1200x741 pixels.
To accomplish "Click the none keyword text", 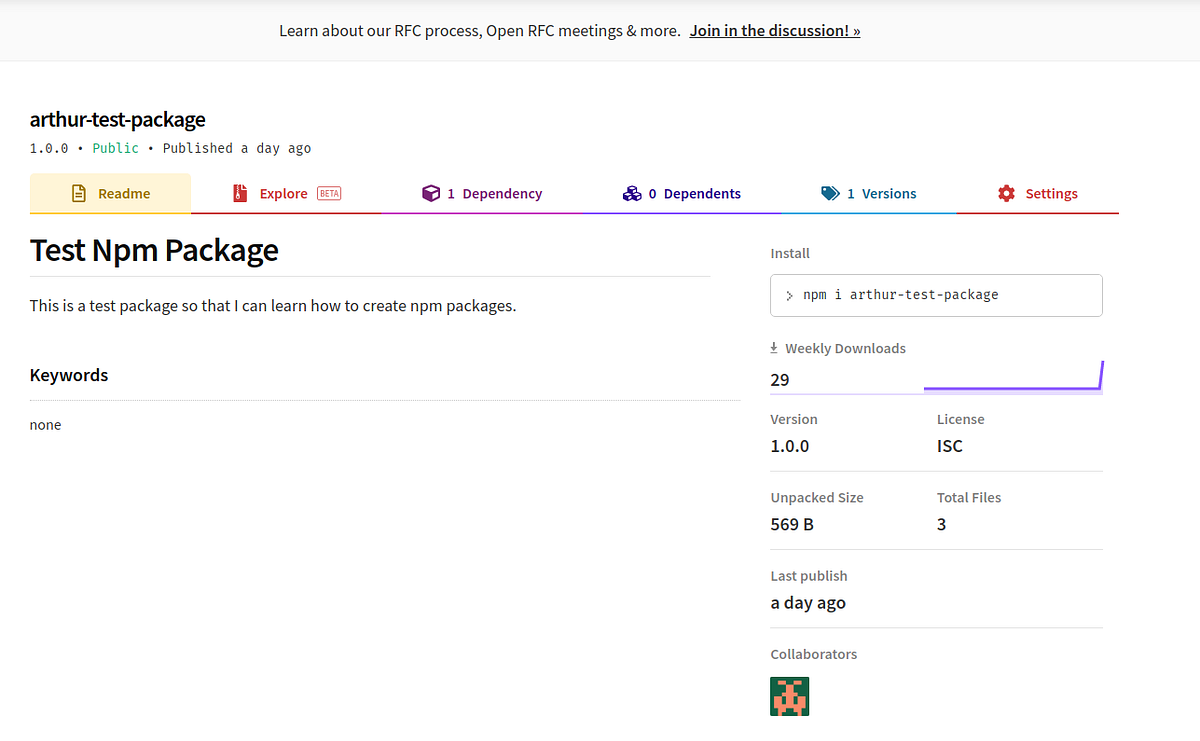I will click(46, 425).
